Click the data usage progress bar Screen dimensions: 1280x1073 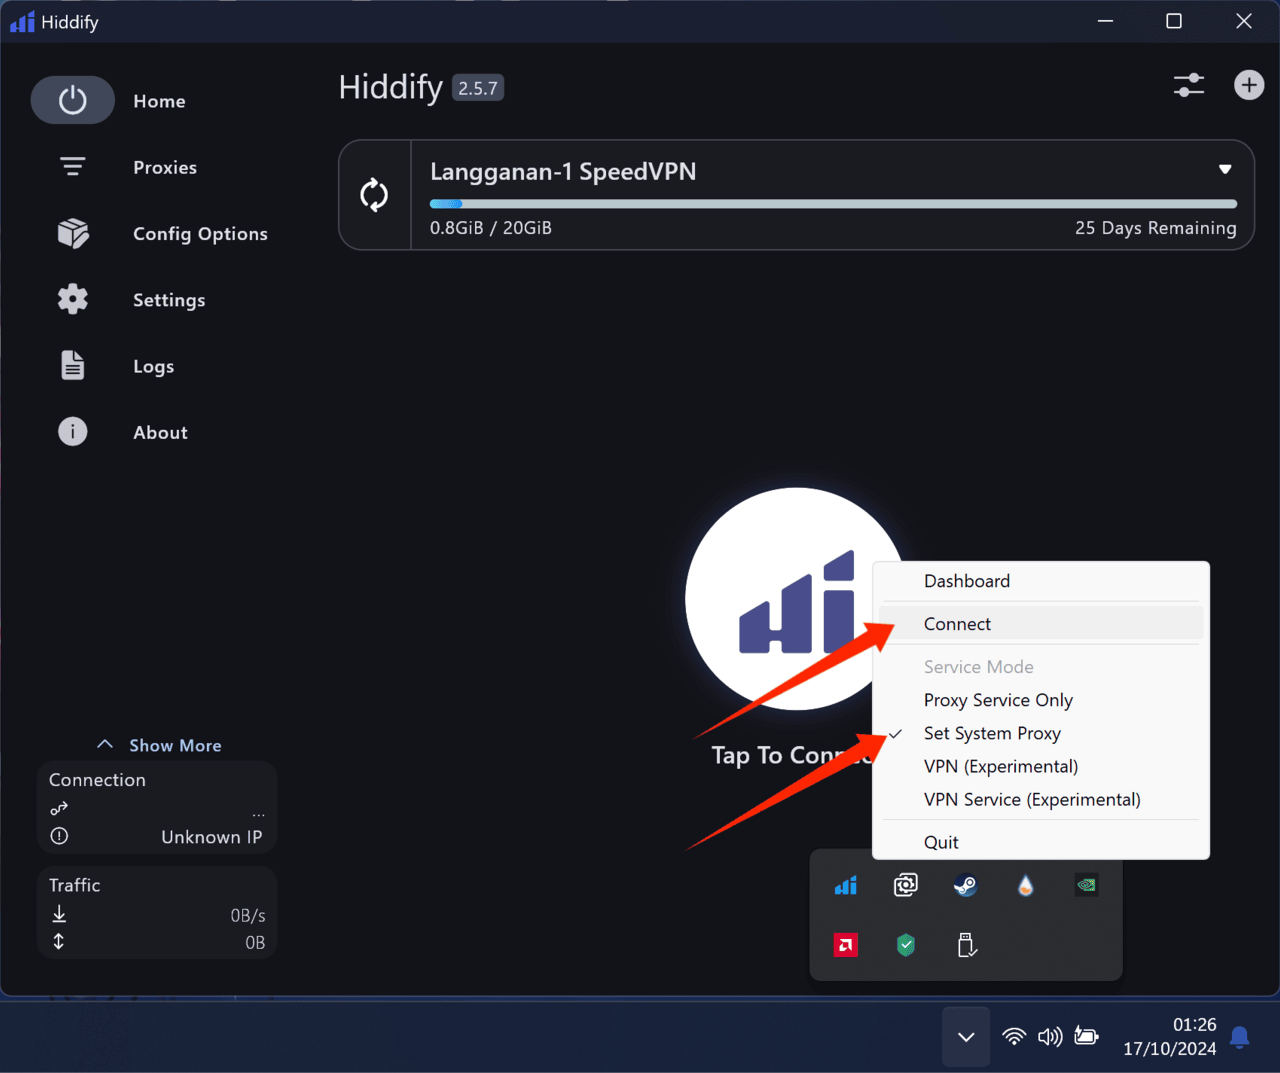pyautogui.click(x=833, y=203)
